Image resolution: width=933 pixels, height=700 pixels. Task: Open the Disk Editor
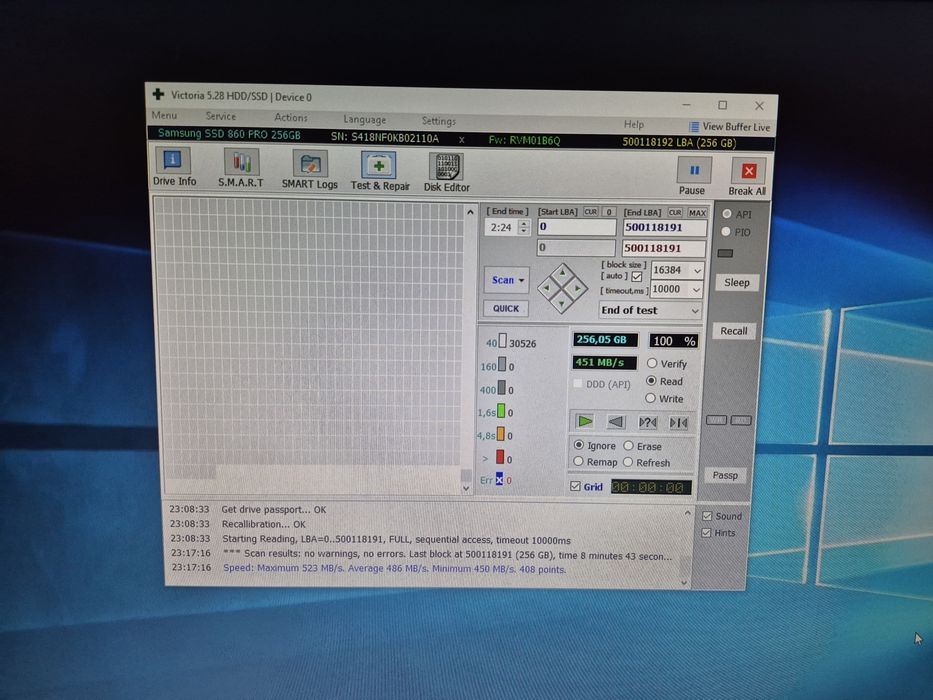tap(446, 172)
